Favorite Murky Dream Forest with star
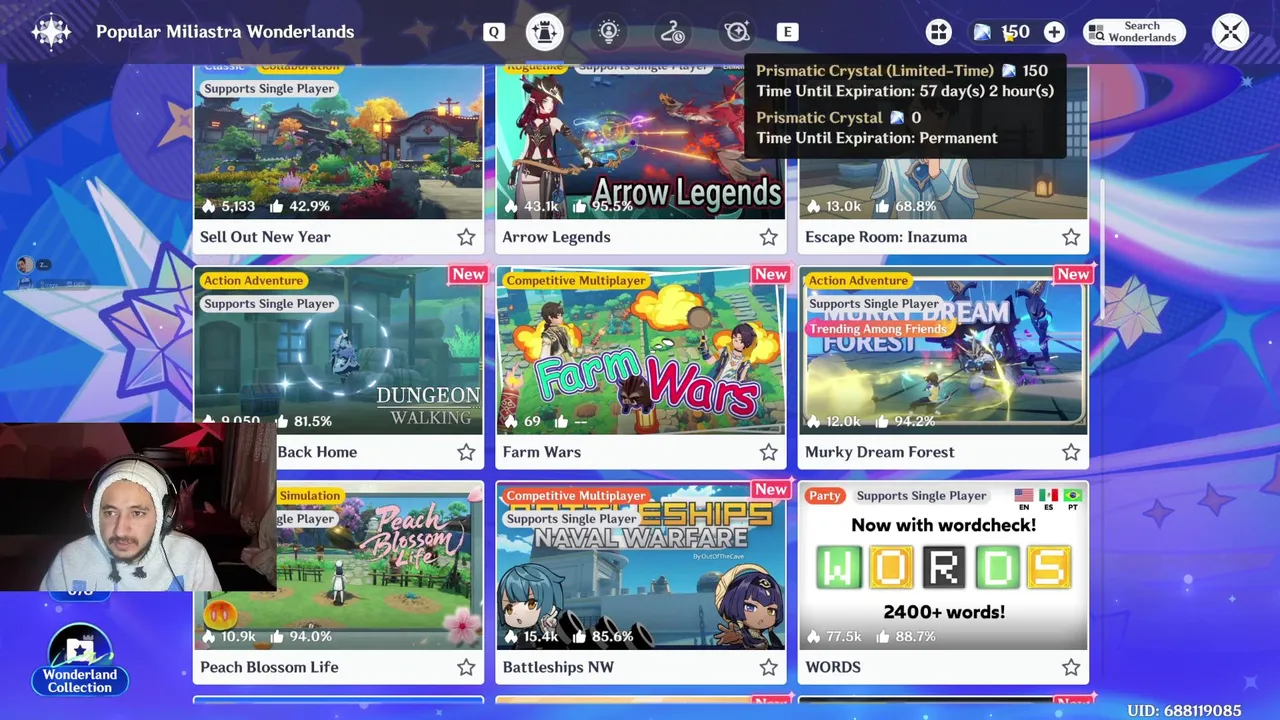 (1071, 452)
